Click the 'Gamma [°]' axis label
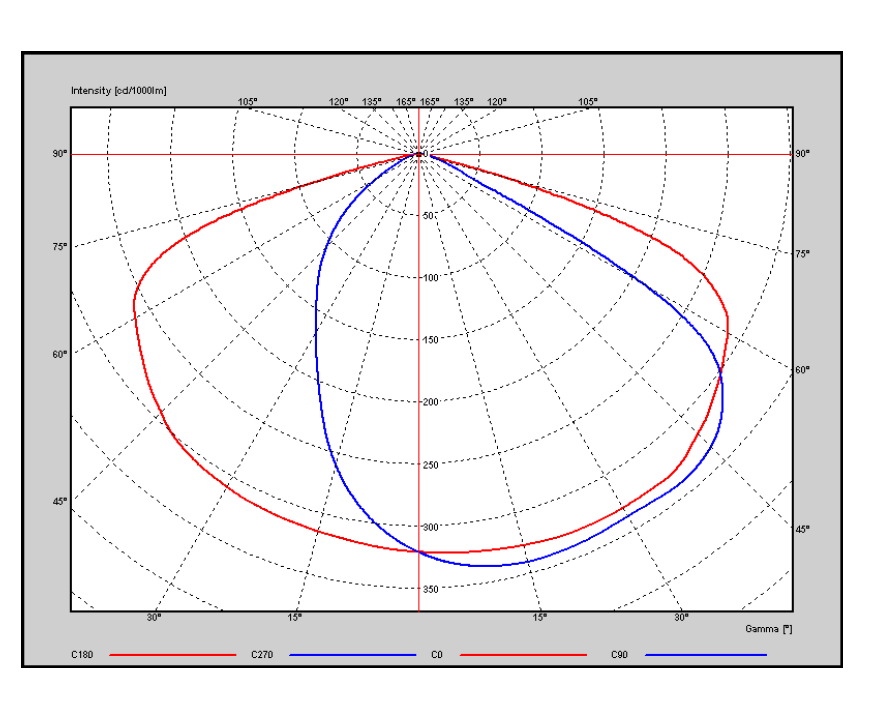This screenshot has height=715, width=871. 769,629
